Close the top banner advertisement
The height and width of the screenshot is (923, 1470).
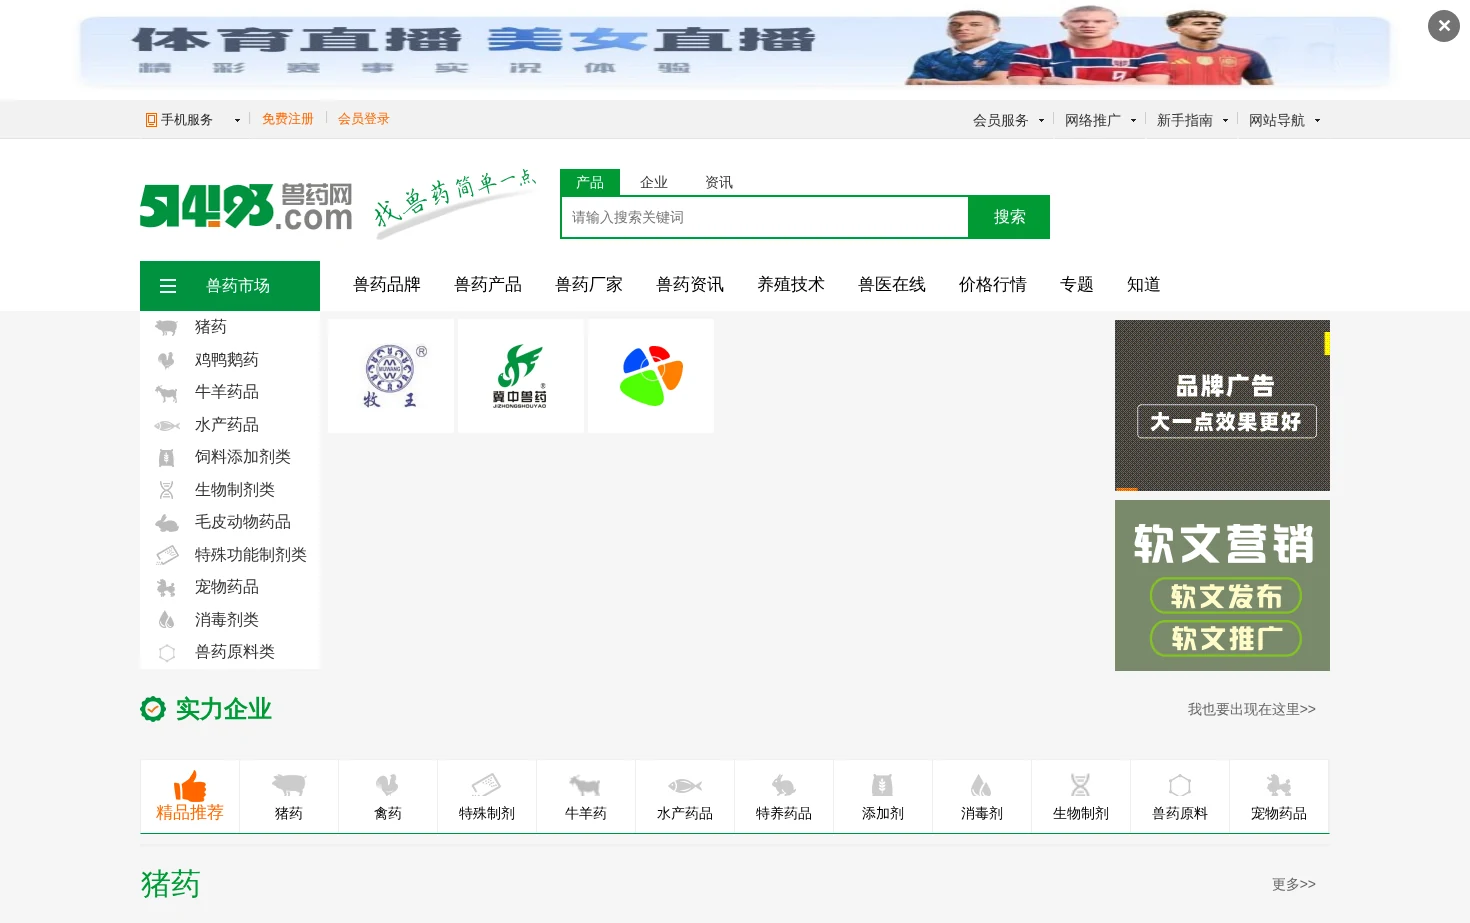1443,26
